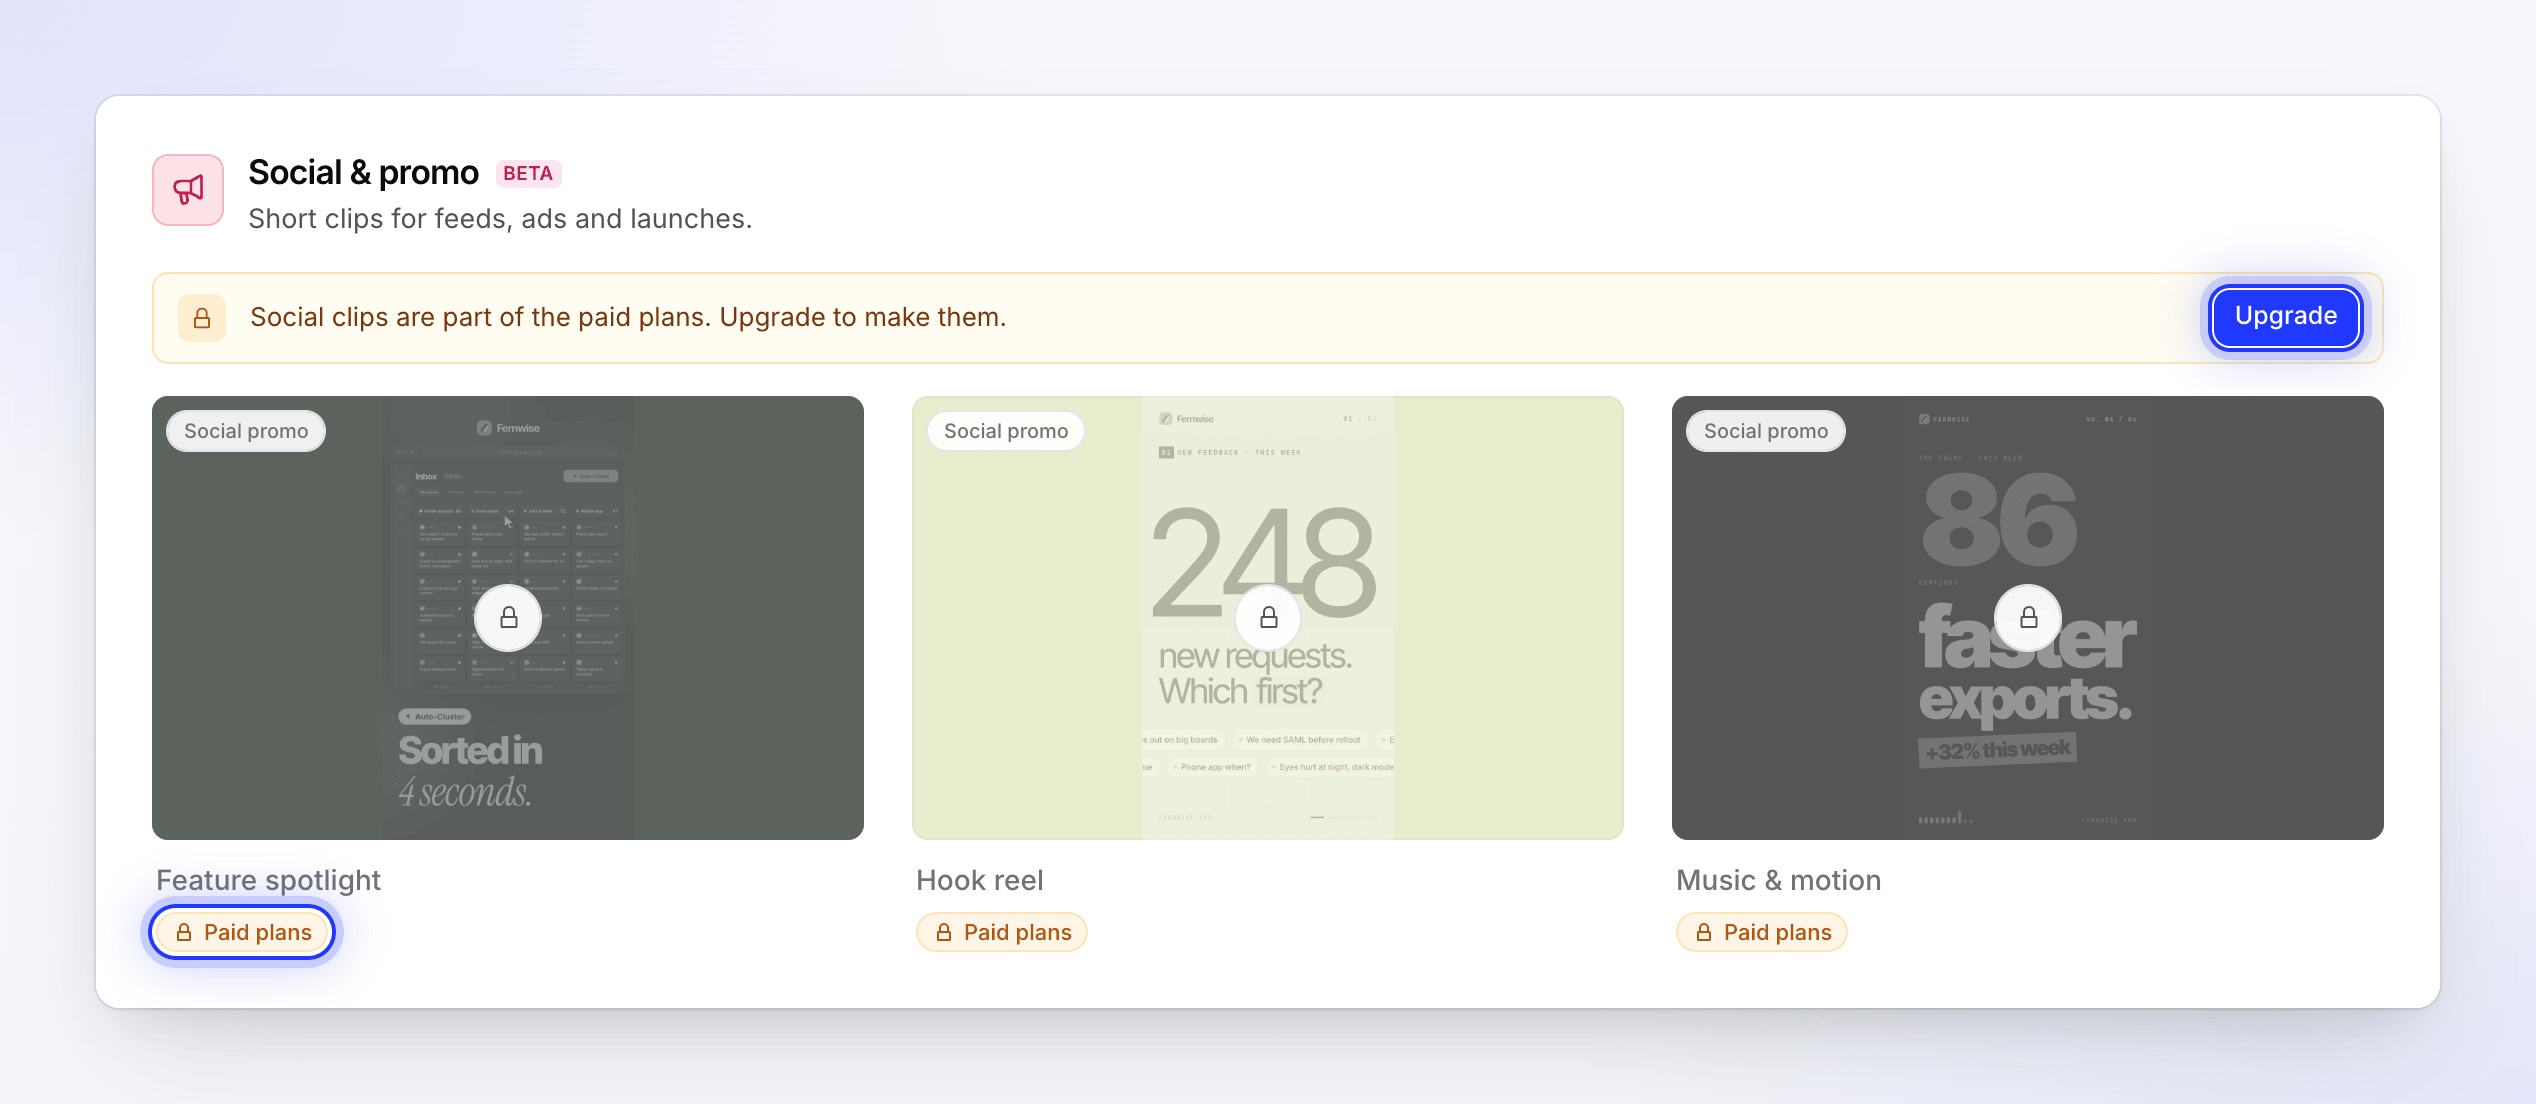The width and height of the screenshot is (2536, 1104).
Task: Click the lock circle on Feature spotlight preview
Action: [508, 618]
